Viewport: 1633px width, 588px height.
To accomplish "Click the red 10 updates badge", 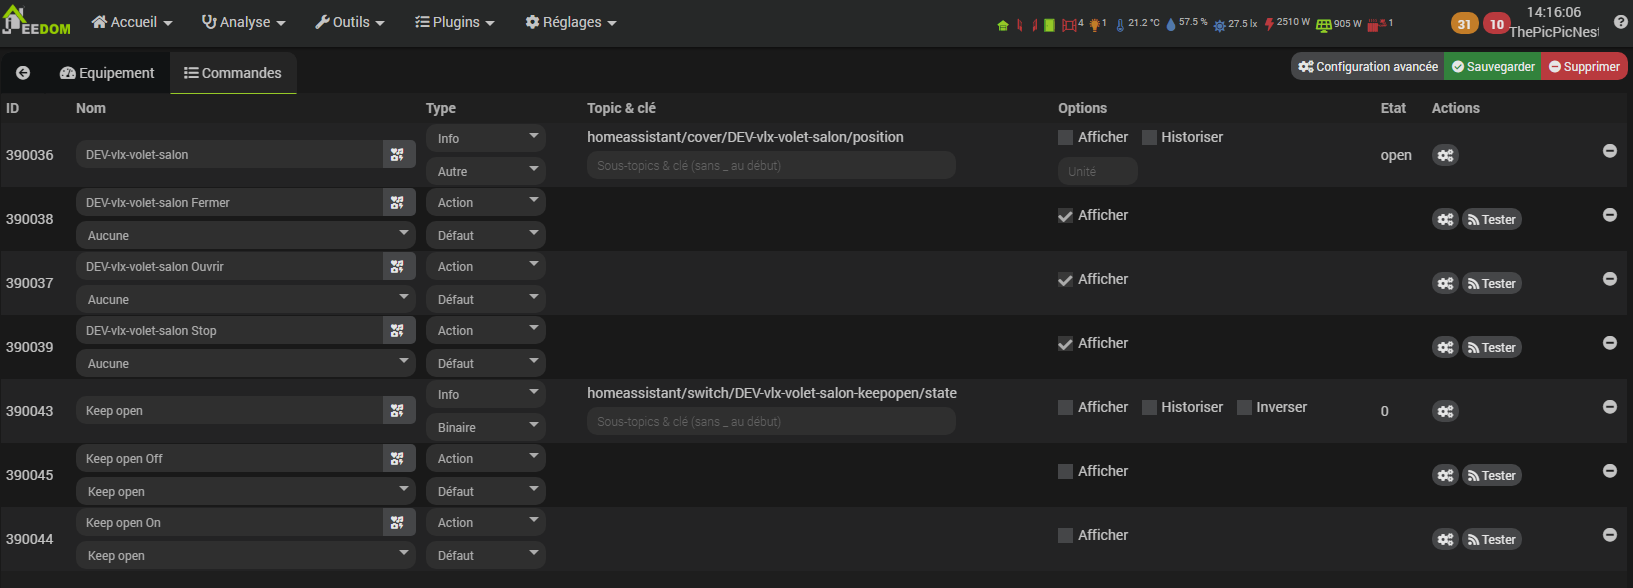I will pos(1496,24).
